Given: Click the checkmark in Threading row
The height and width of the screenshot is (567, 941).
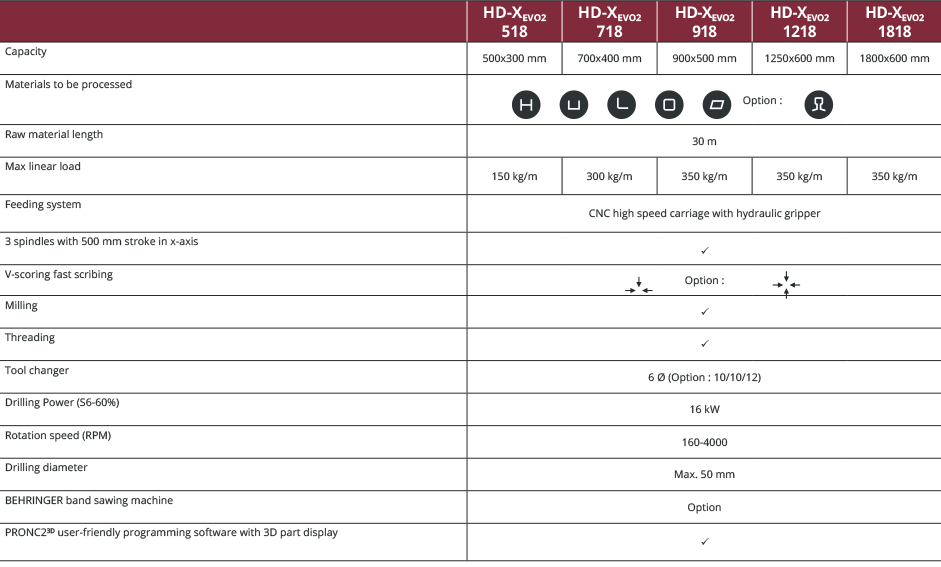Looking at the screenshot, I should coord(705,344).
